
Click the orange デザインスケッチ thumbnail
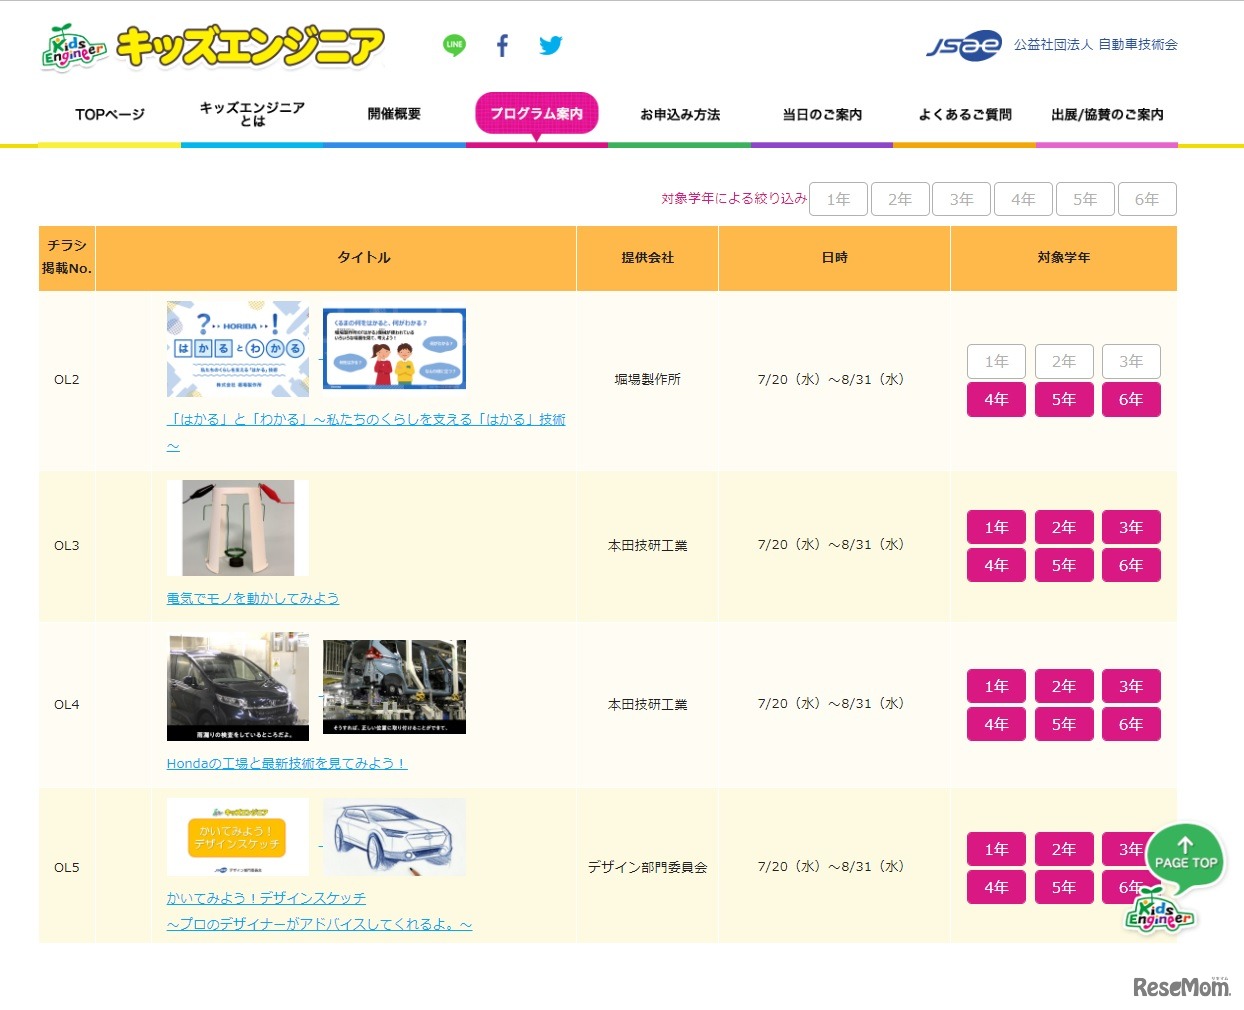(238, 837)
